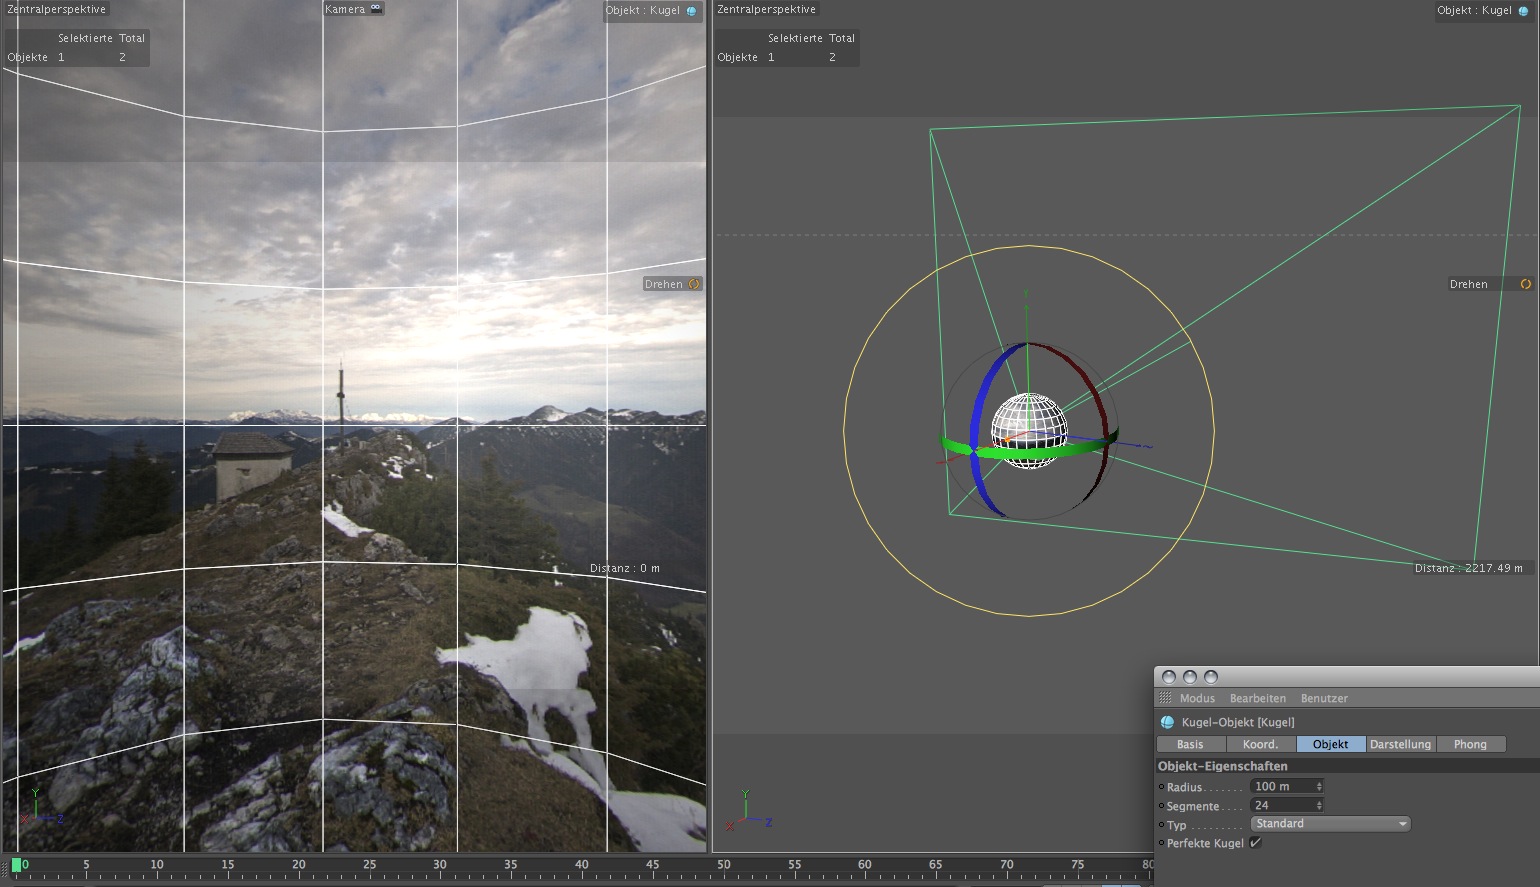Click the grip handle icon beside Modus

click(x=1165, y=698)
